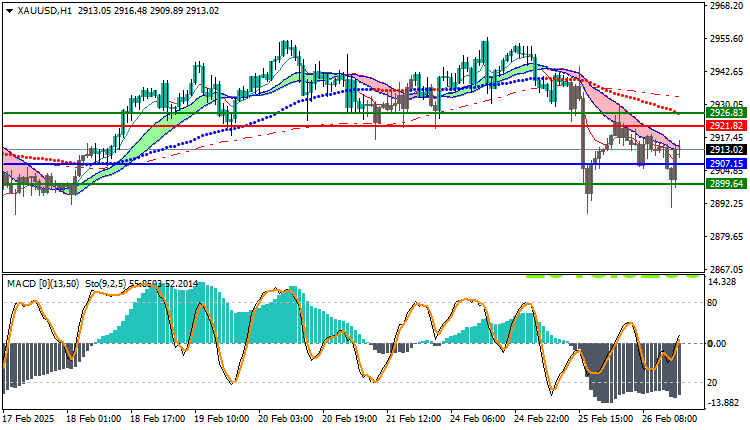The image size is (750, 430).
Task: Click the 21 Feb 12:00 time label
Action: tap(414, 419)
